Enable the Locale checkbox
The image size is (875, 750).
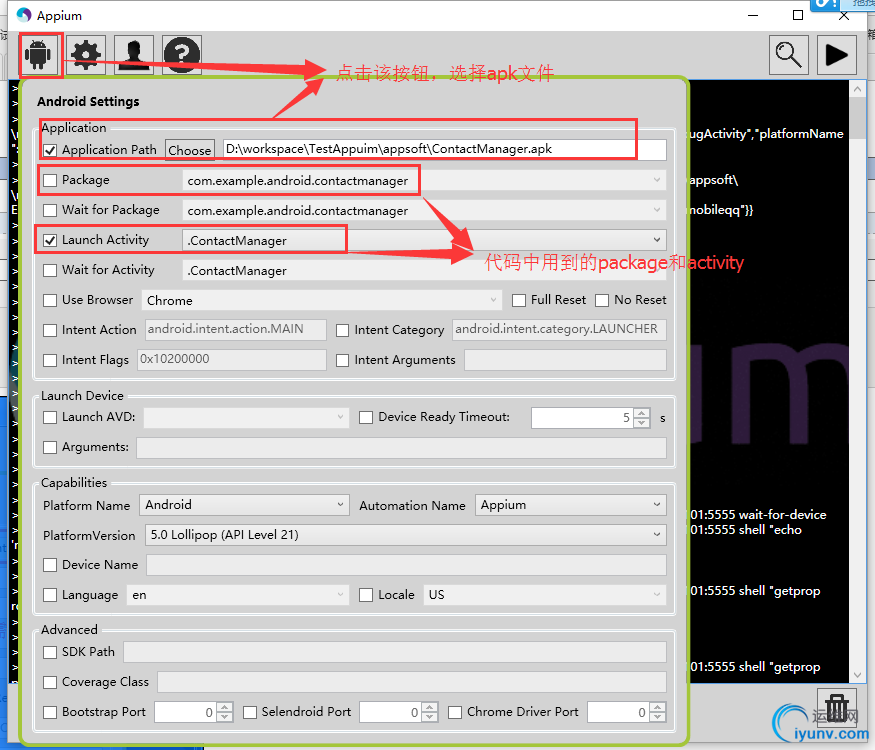click(366, 595)
